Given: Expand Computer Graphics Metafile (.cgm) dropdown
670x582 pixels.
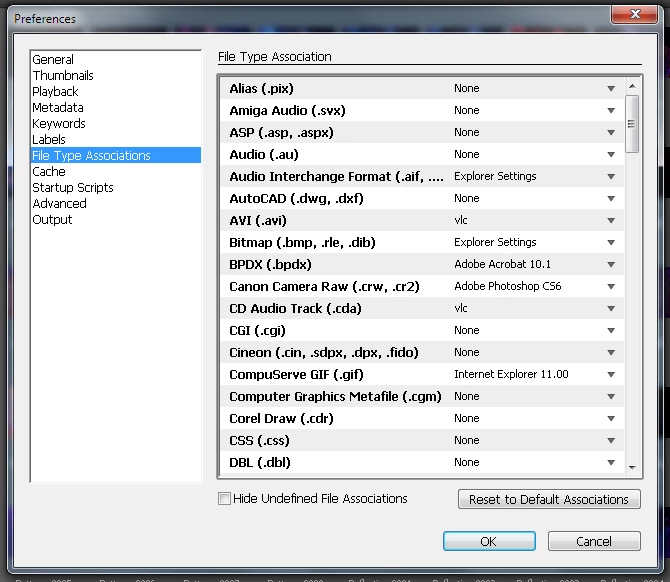Looking at the screenshot, I should (x=611, y=397).
